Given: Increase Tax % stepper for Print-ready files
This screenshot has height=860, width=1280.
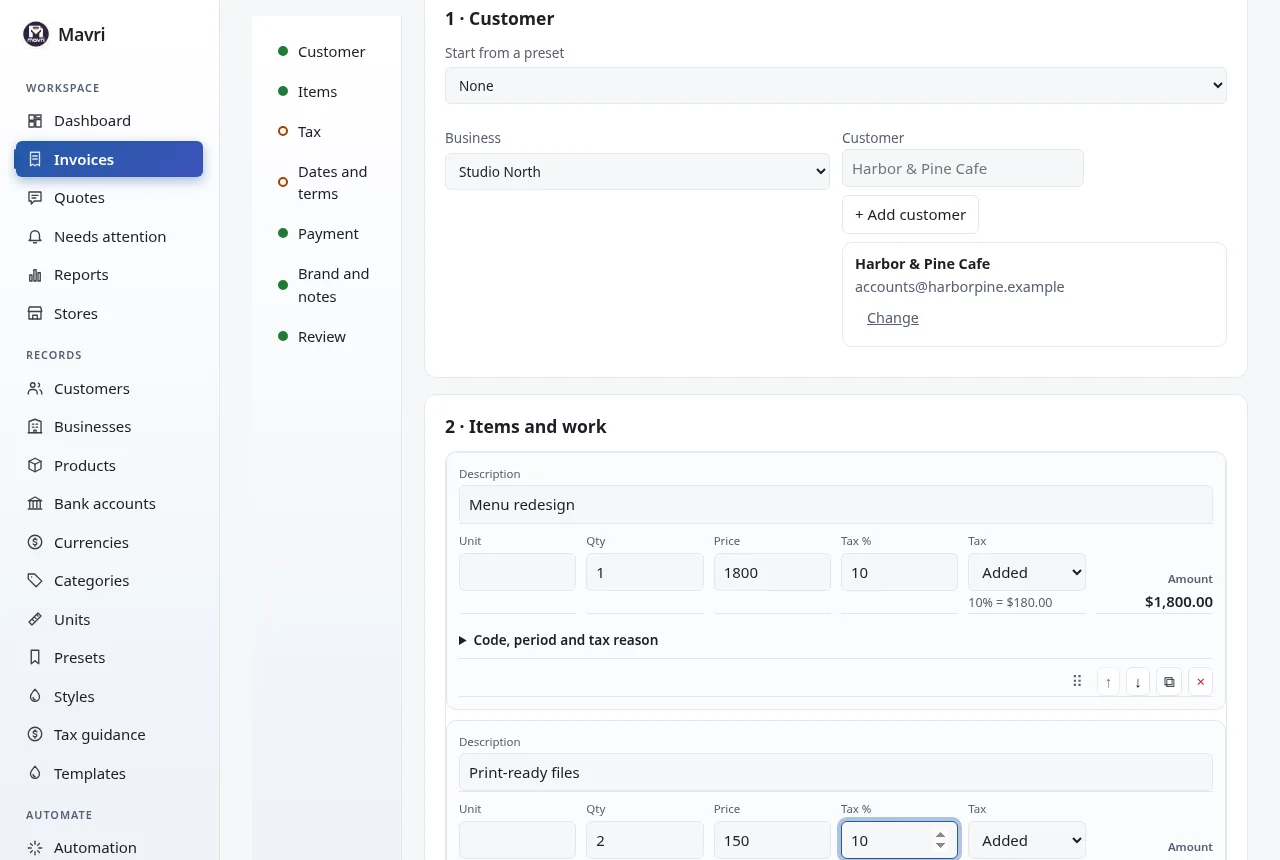Looking at the screenshot, I should click(940, 835).
